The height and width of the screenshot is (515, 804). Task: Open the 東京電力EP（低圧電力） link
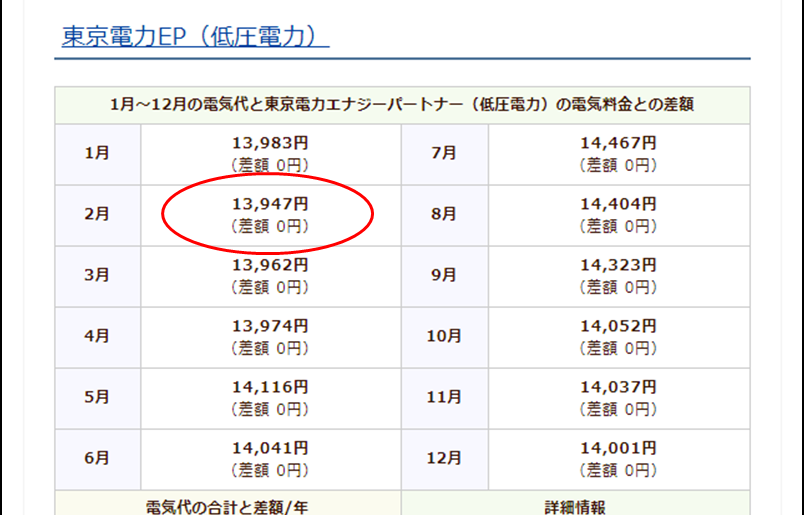point(195,37)
